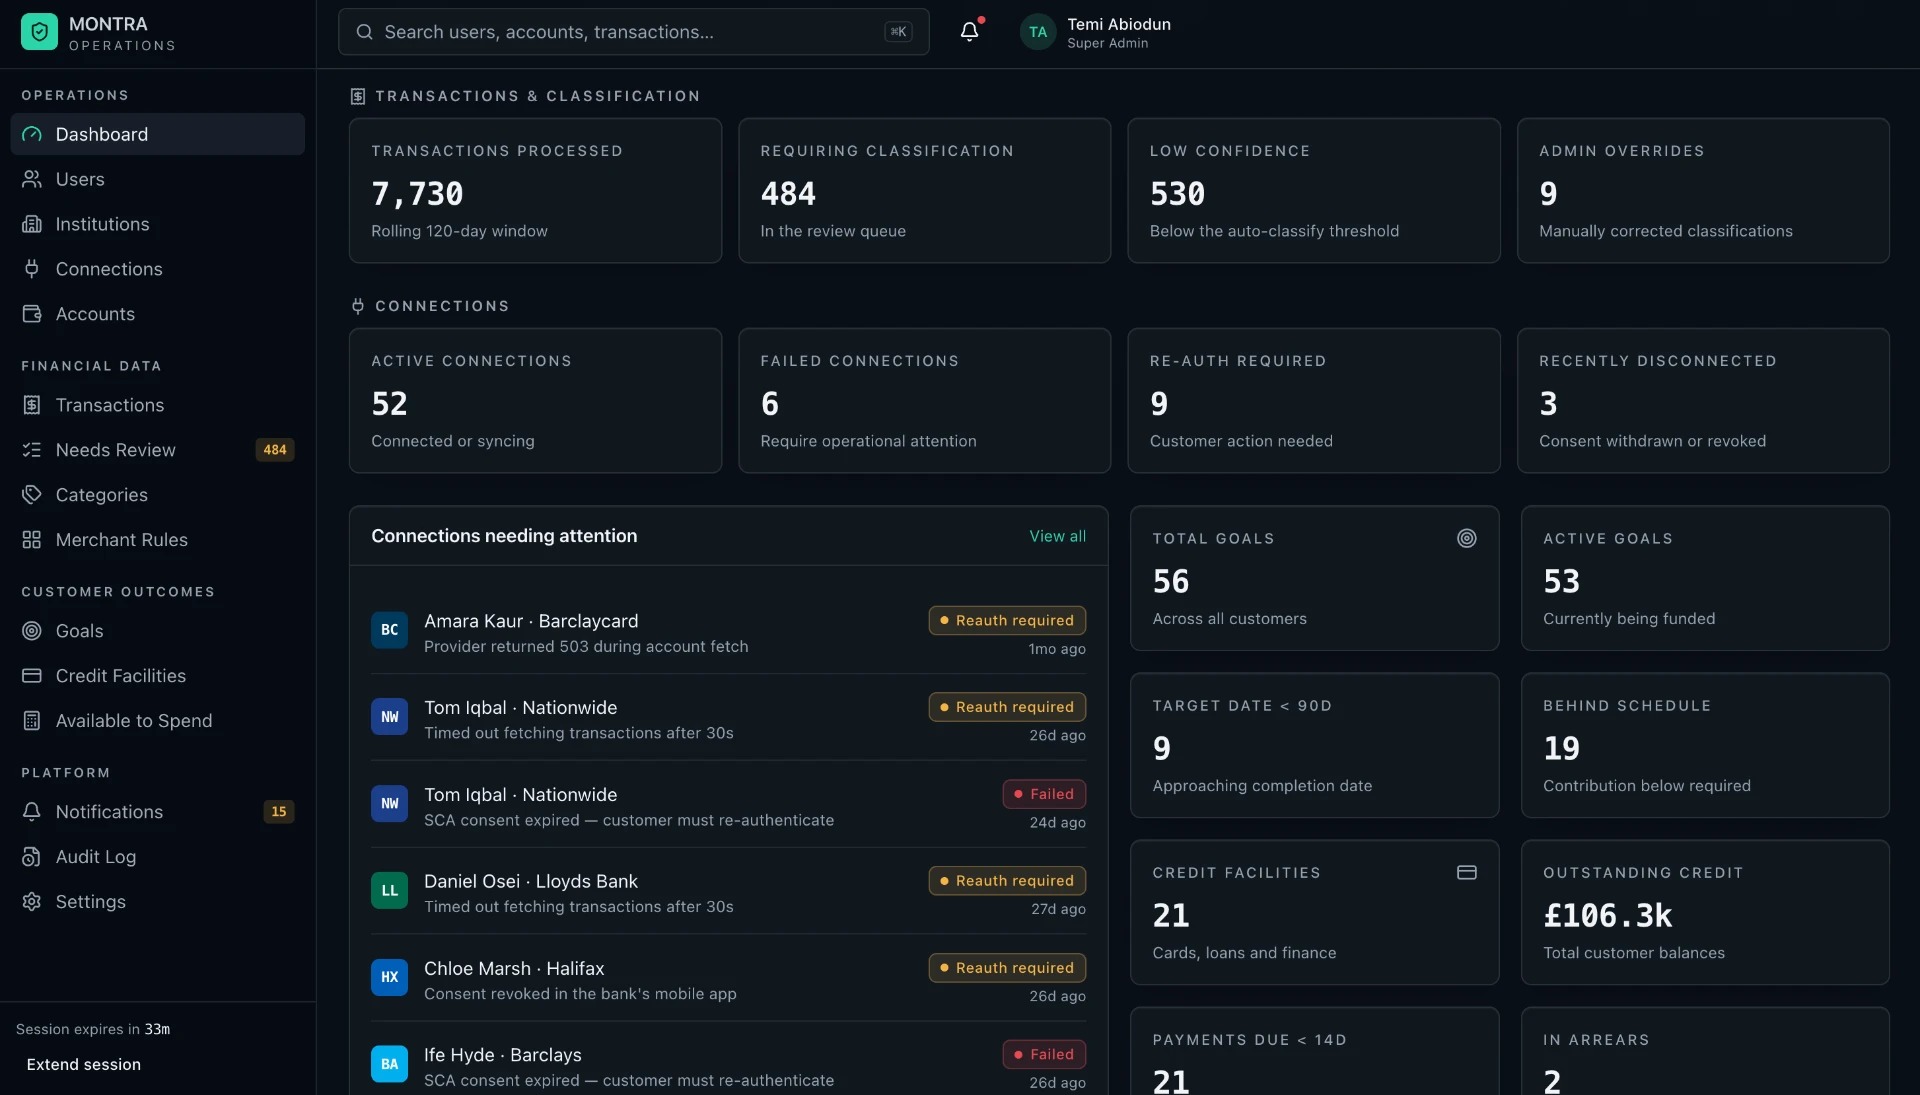Click the plug icon beside Connections heading

(x=358, y=306)
